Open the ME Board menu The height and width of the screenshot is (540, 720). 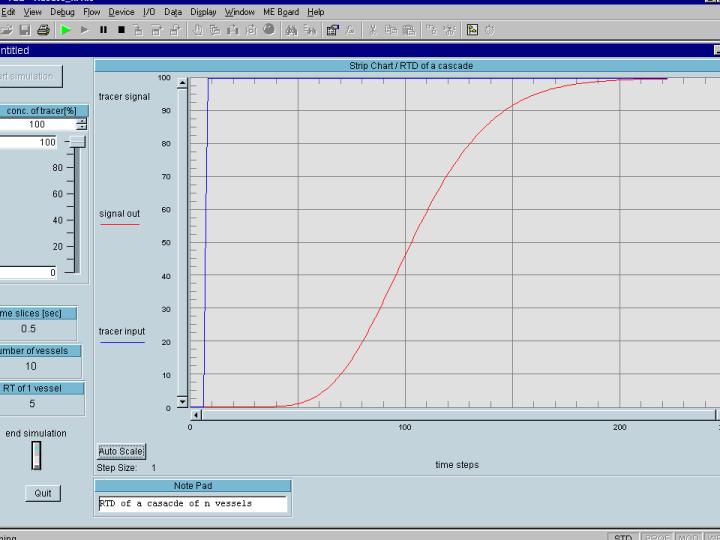[281, 12]
